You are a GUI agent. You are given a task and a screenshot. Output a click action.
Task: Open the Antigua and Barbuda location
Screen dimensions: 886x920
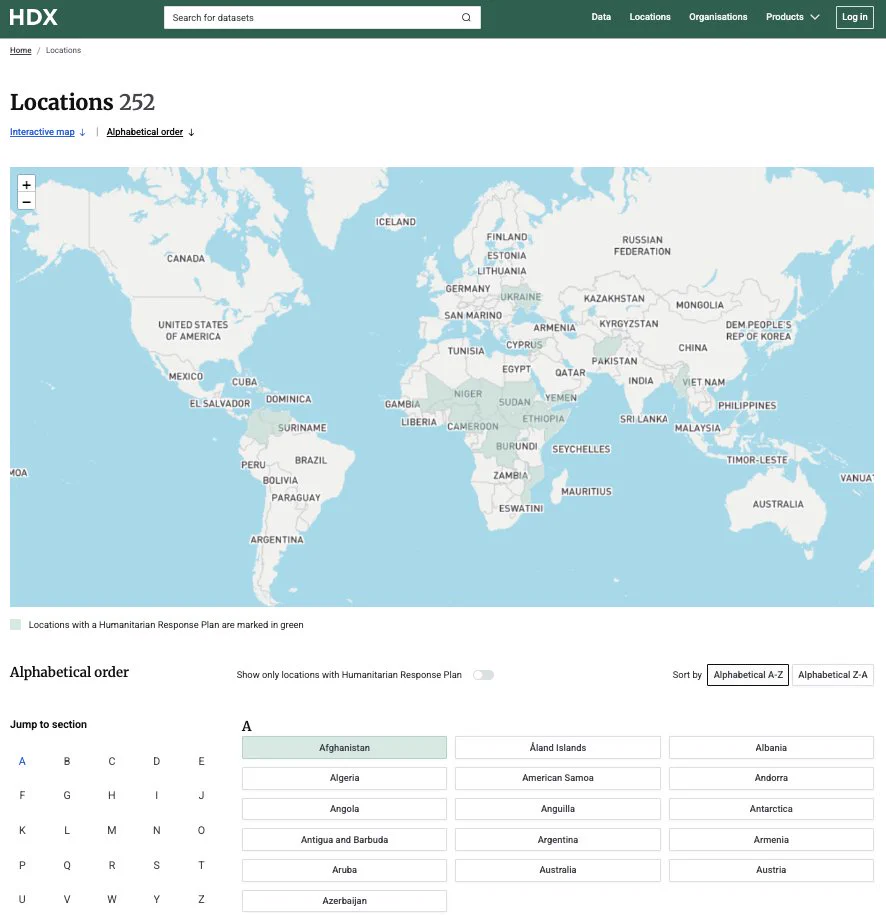point(344,840)
